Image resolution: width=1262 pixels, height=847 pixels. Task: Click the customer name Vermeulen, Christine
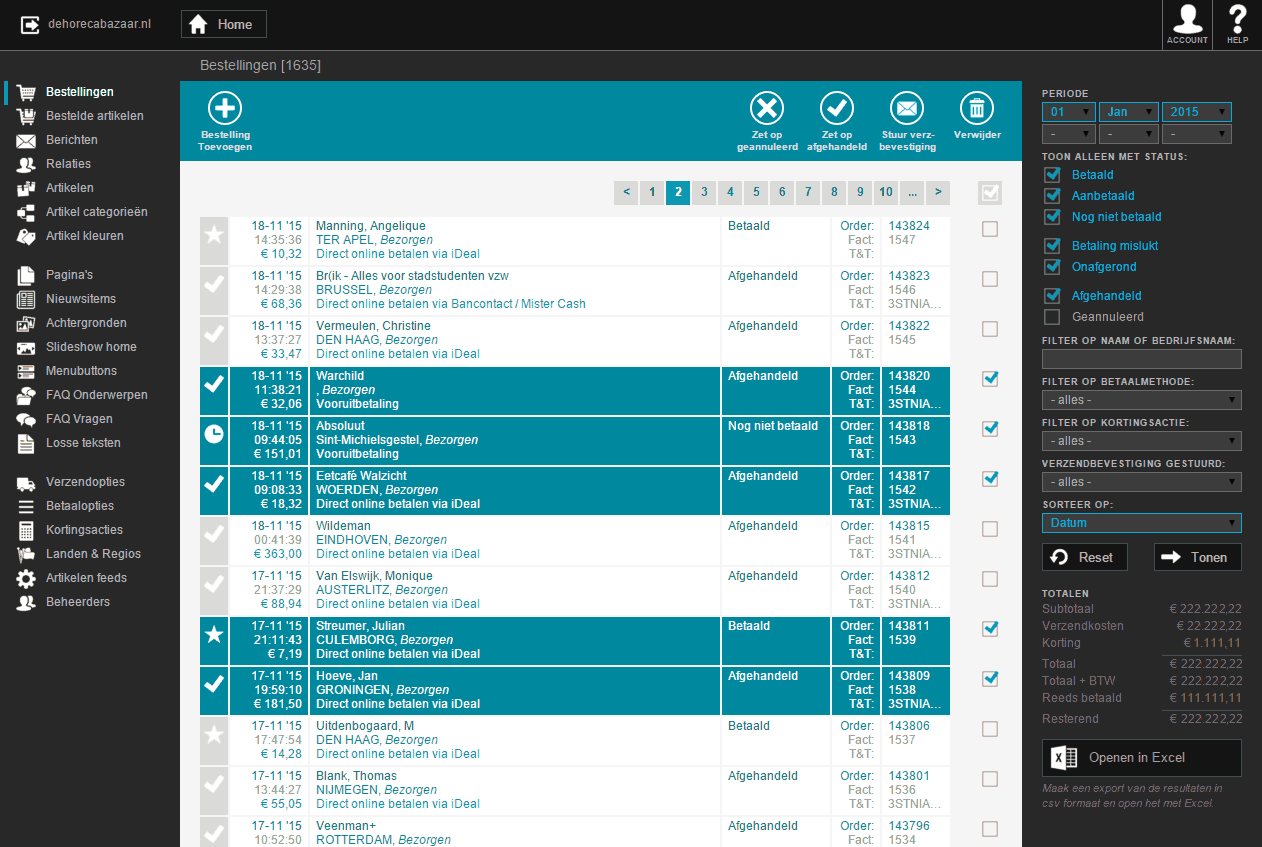click(373, 326)
